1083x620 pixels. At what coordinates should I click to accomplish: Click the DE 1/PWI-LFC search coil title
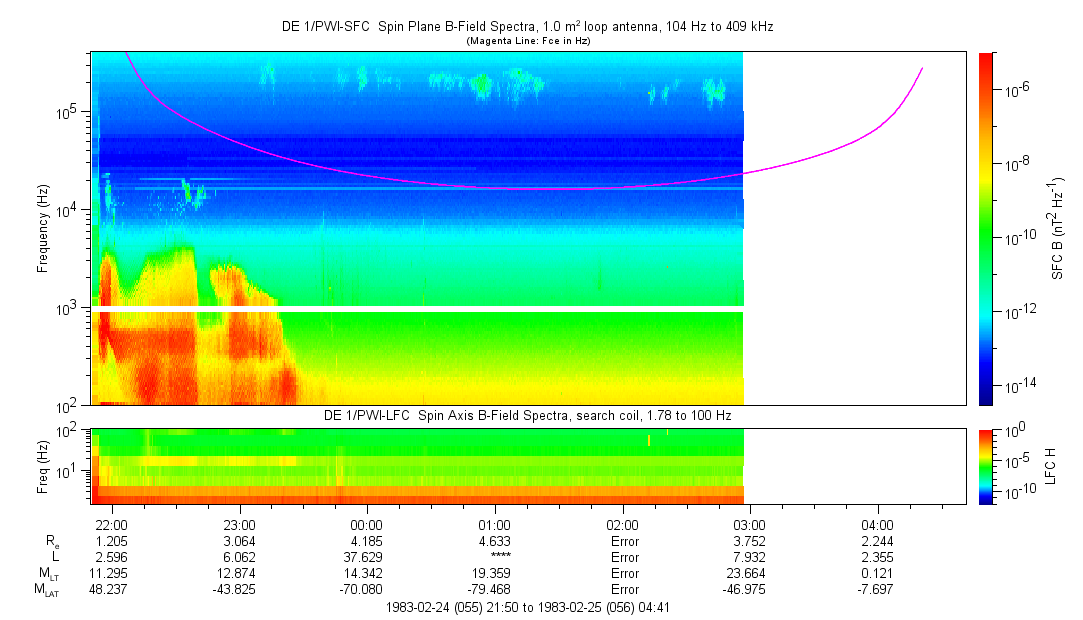coord(527,415)
